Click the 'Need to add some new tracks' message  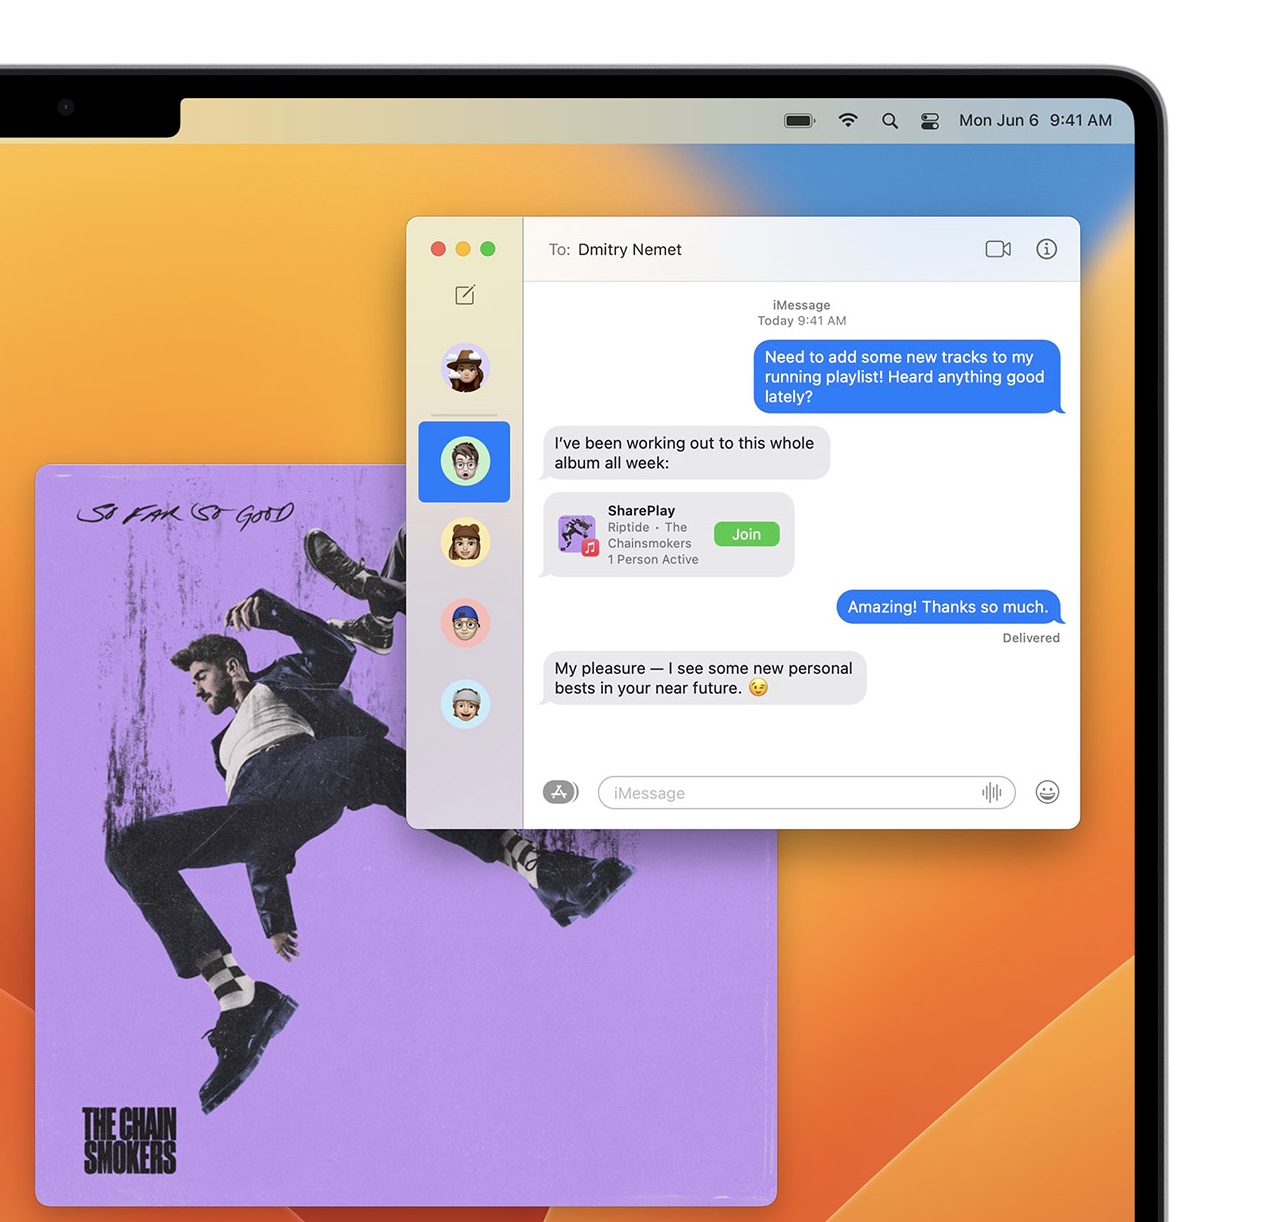pos(907,377)
